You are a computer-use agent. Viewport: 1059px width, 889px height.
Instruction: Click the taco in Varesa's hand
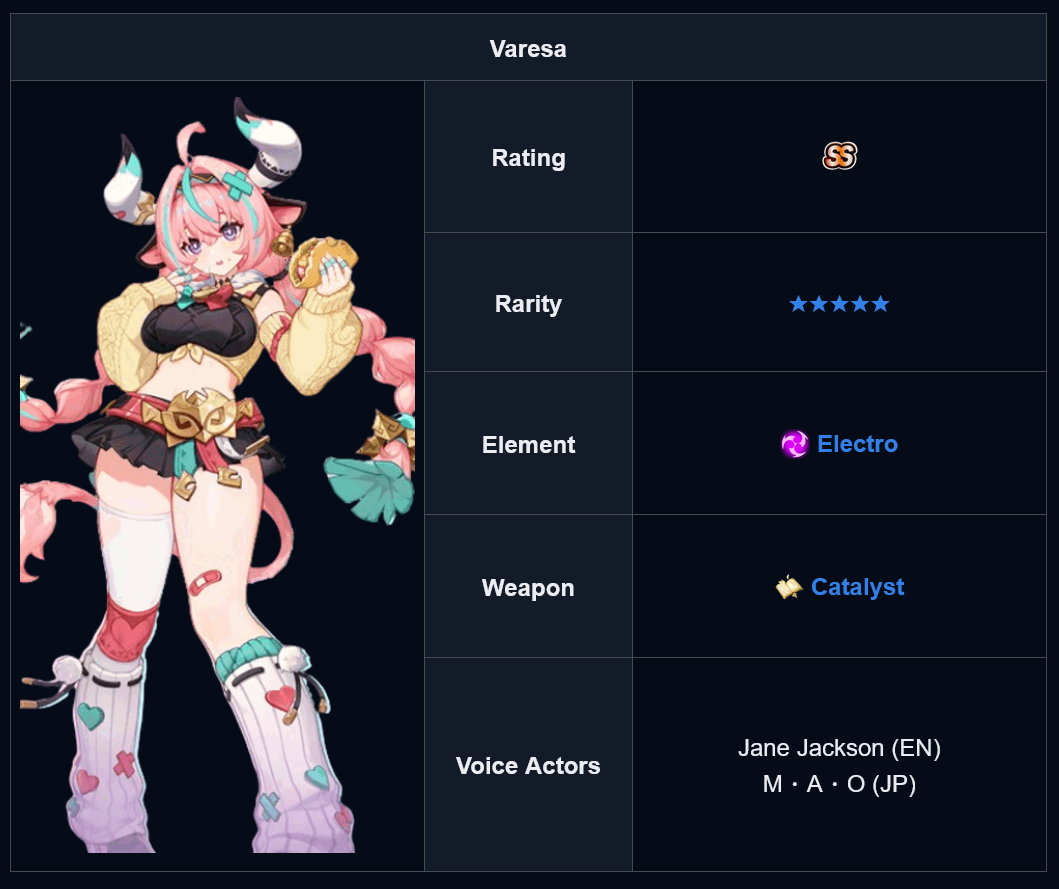tap(322, 261)
